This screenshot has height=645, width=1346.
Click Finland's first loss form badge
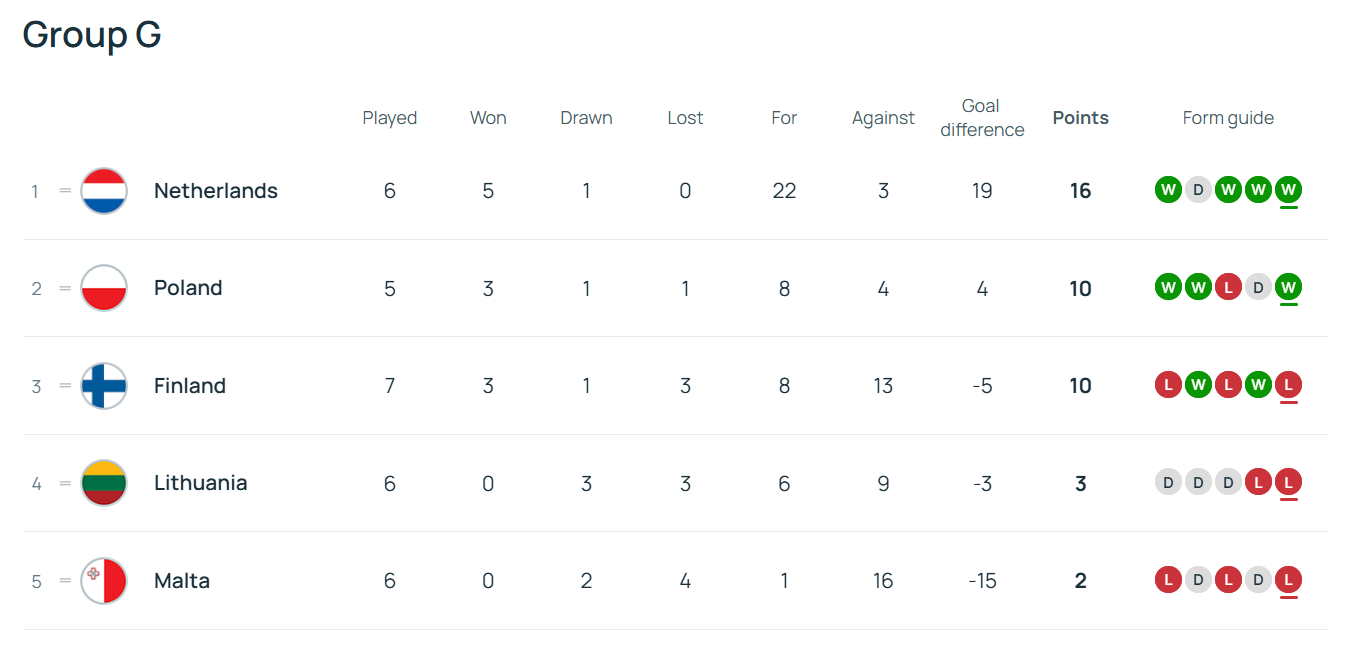point(1168,385)
